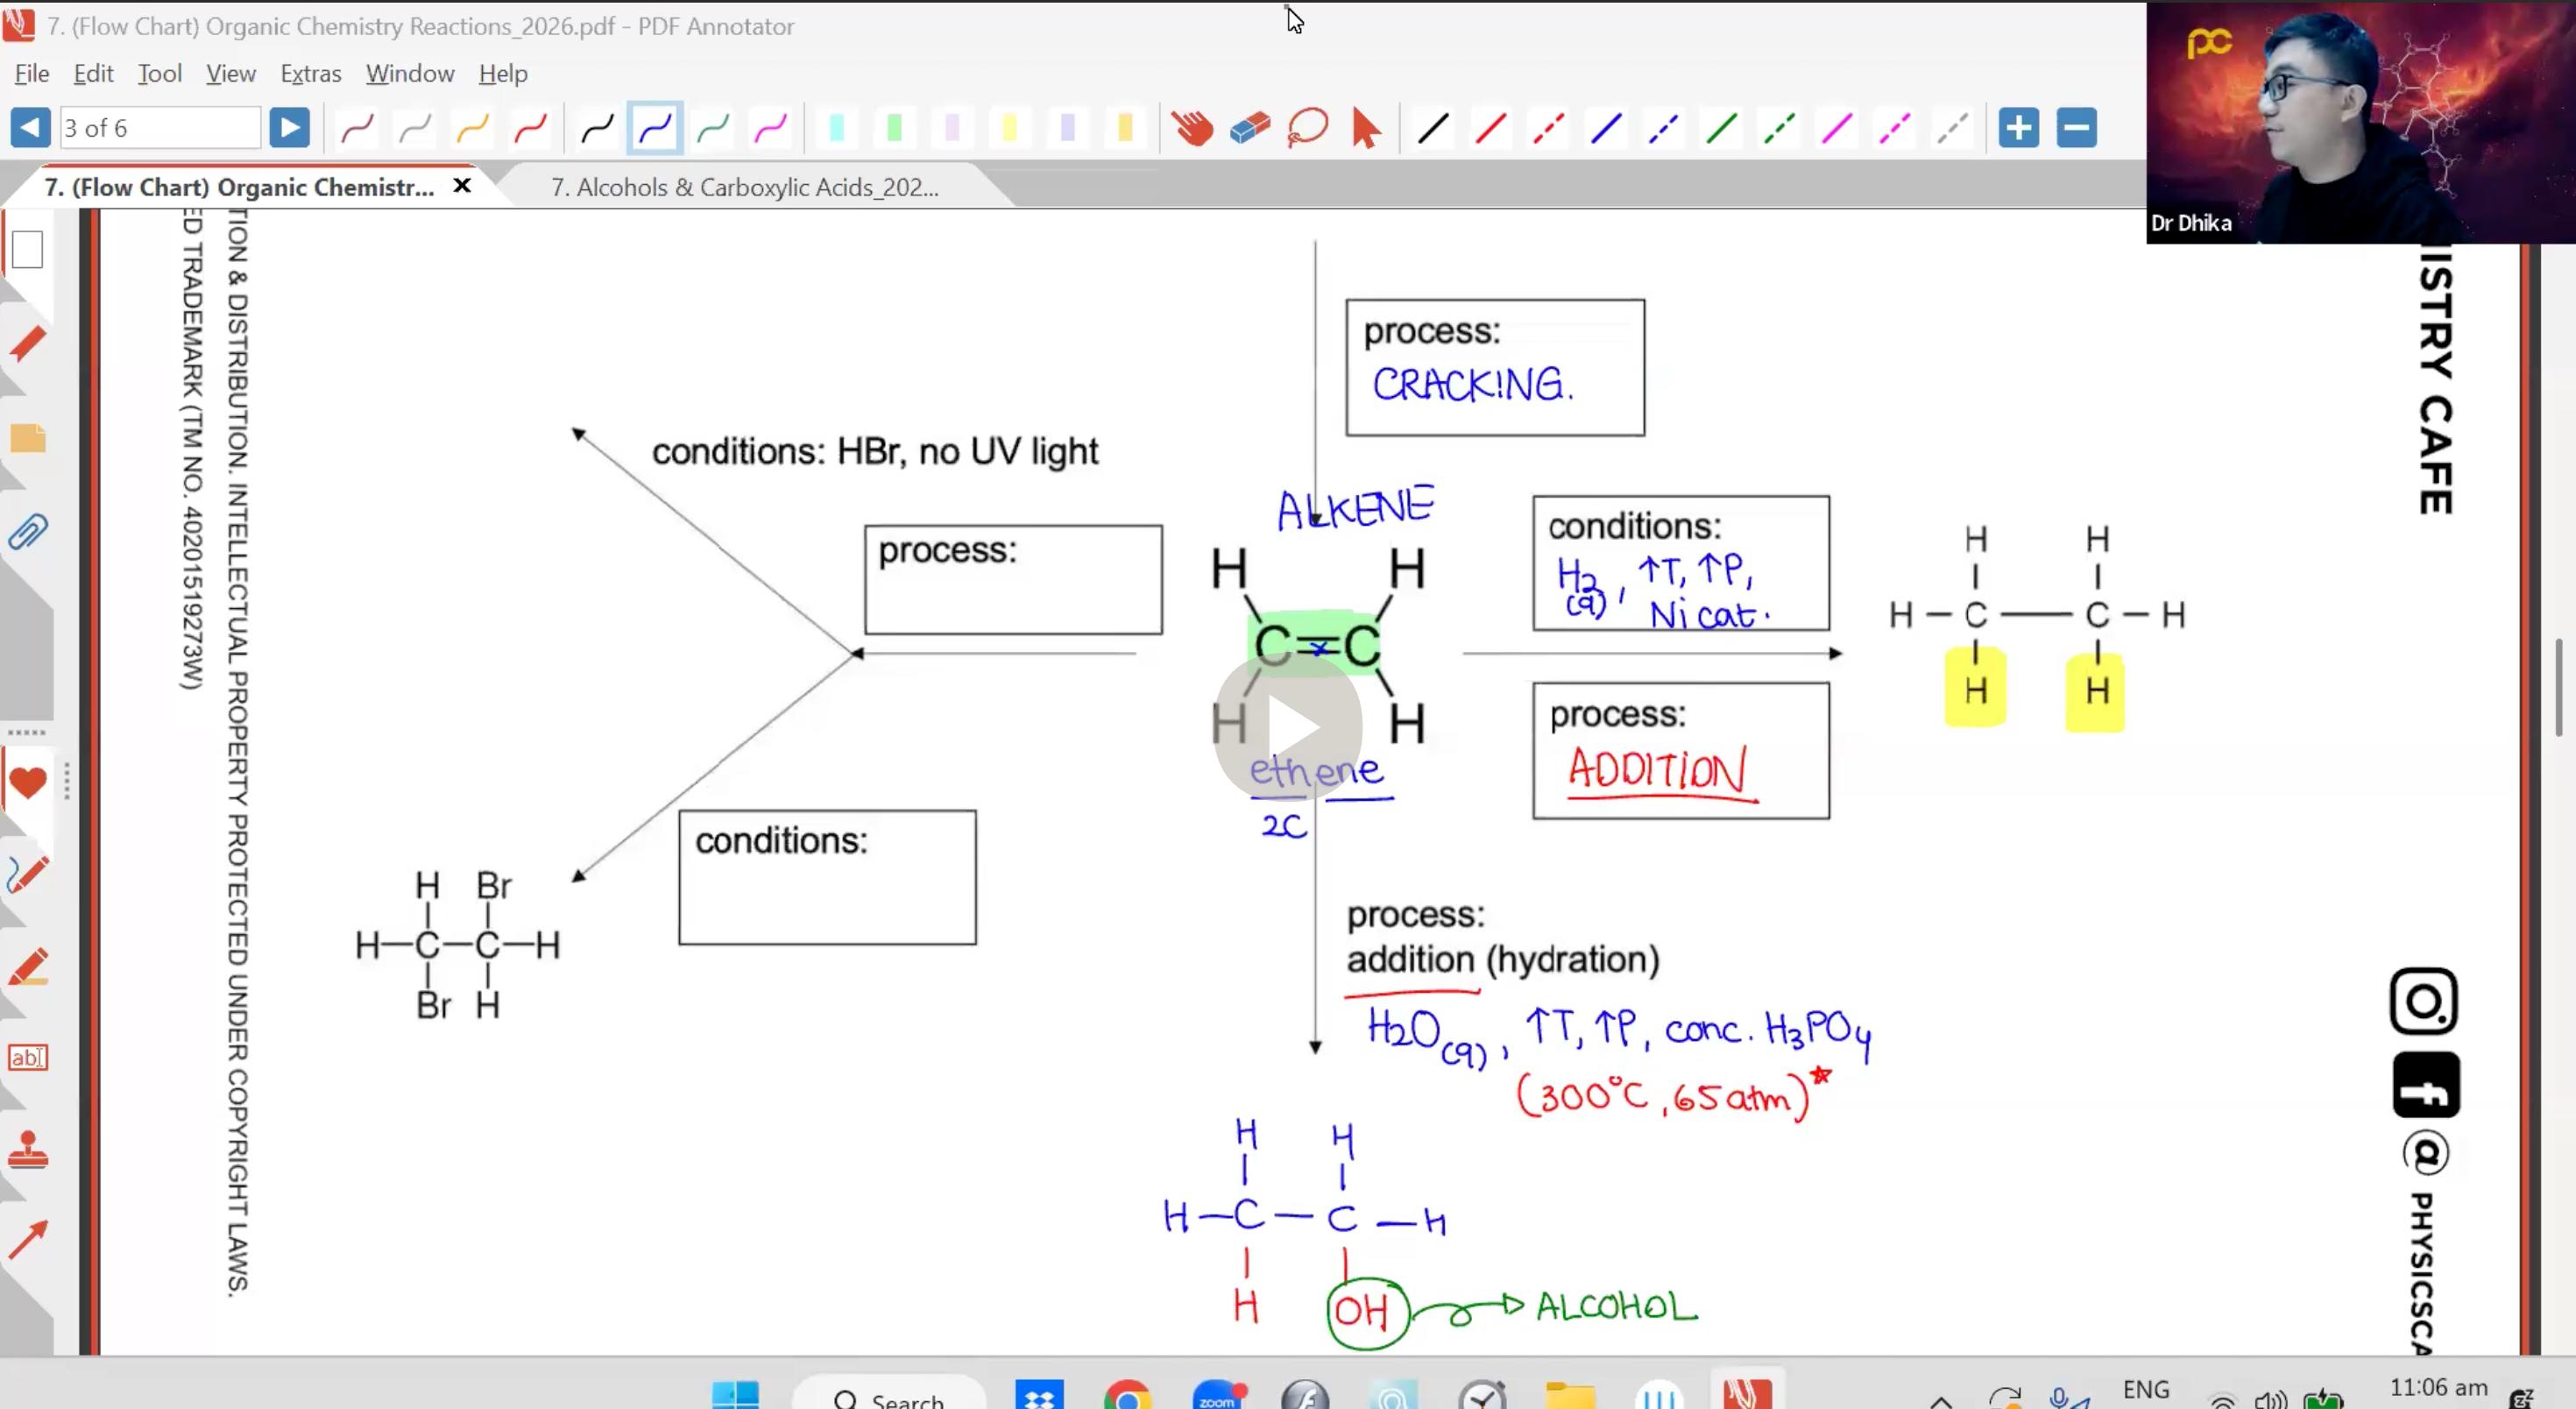
Task: Open the Edit menu
Action: click(x=93, y=73)
